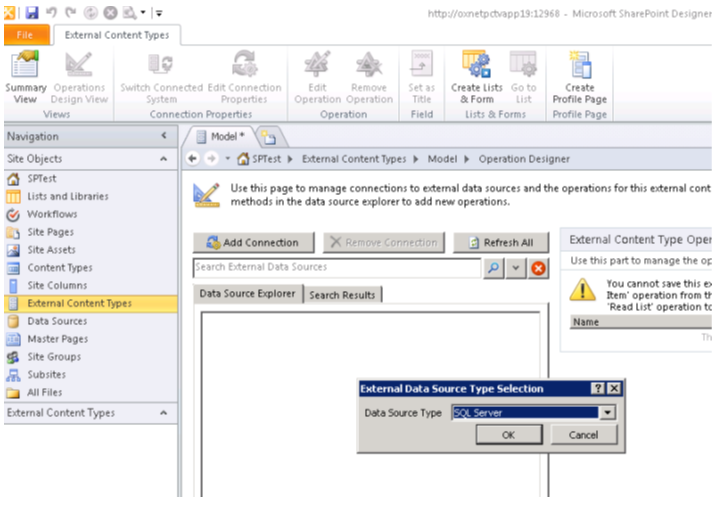723x507 pixels.
Task: Click the Undo icon in title bar
Action: (52, 12)
